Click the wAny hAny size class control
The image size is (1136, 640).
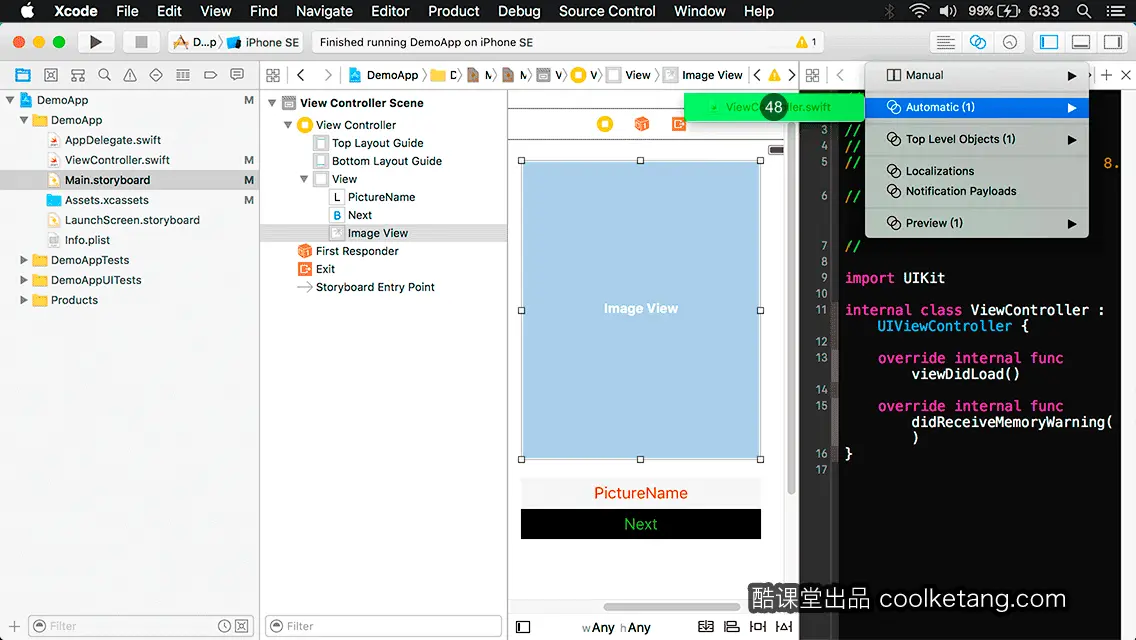pos(617,628)
